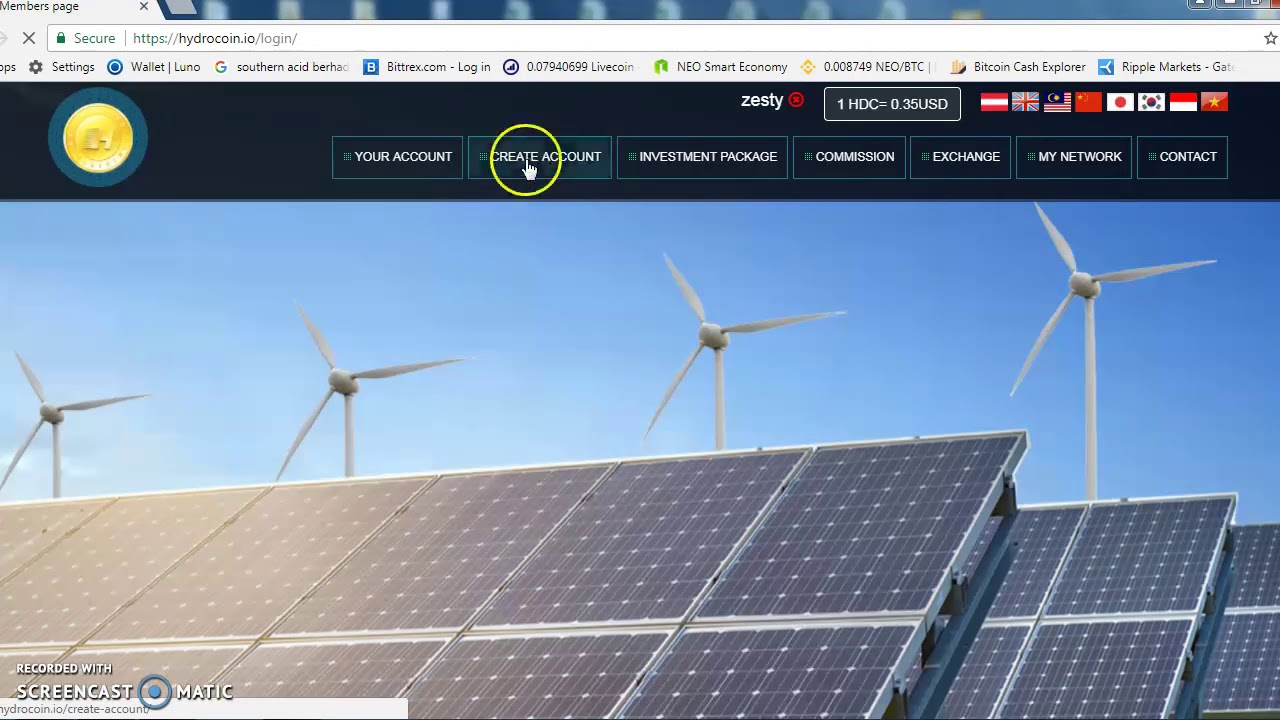
Task: Choose the South Korean flag language
Action: 1152,102
